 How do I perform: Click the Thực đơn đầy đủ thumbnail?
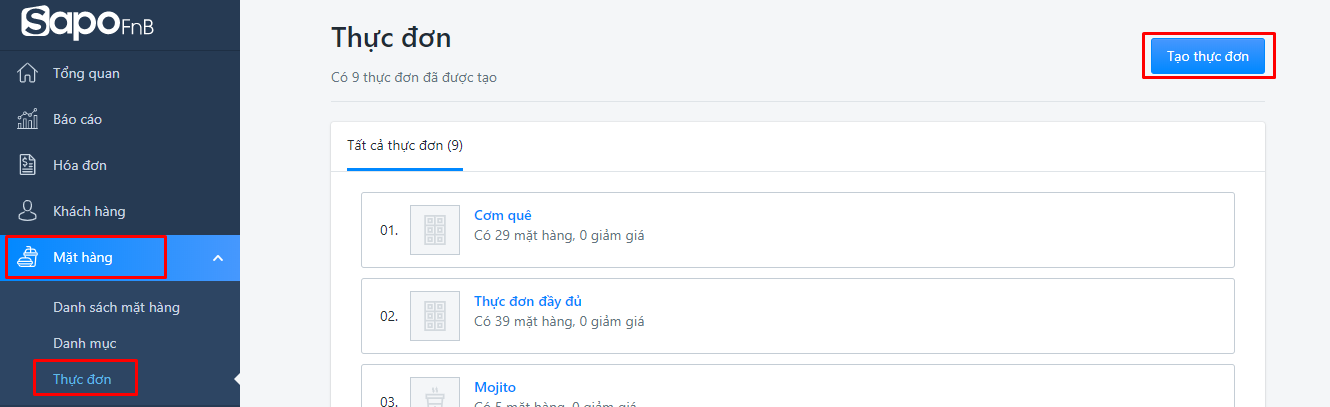pyautogui.click(x=435, y=316)
